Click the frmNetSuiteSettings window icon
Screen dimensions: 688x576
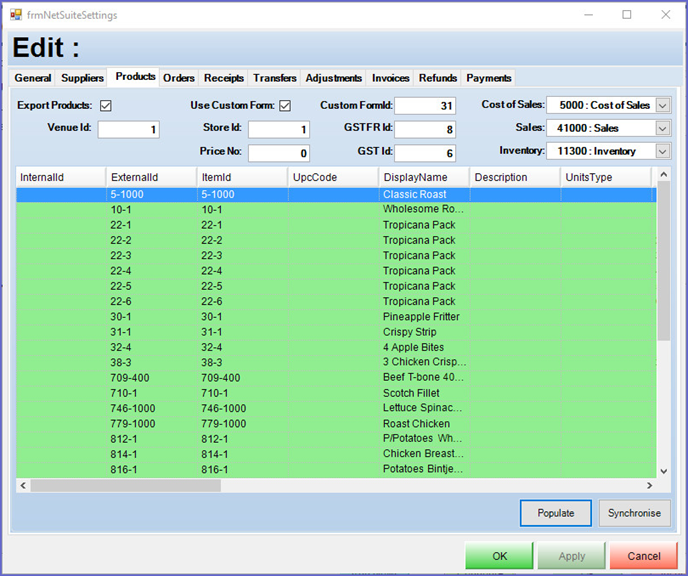(16, 15)
